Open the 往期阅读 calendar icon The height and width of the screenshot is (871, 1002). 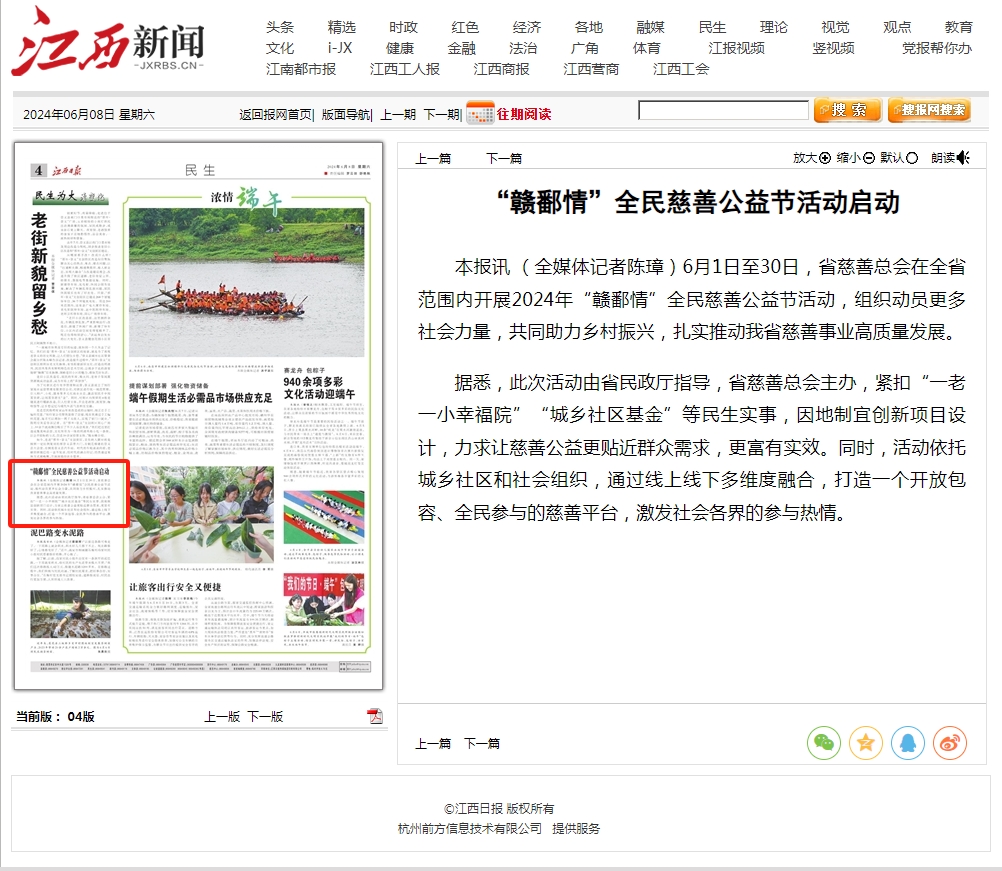coord(480,113)
